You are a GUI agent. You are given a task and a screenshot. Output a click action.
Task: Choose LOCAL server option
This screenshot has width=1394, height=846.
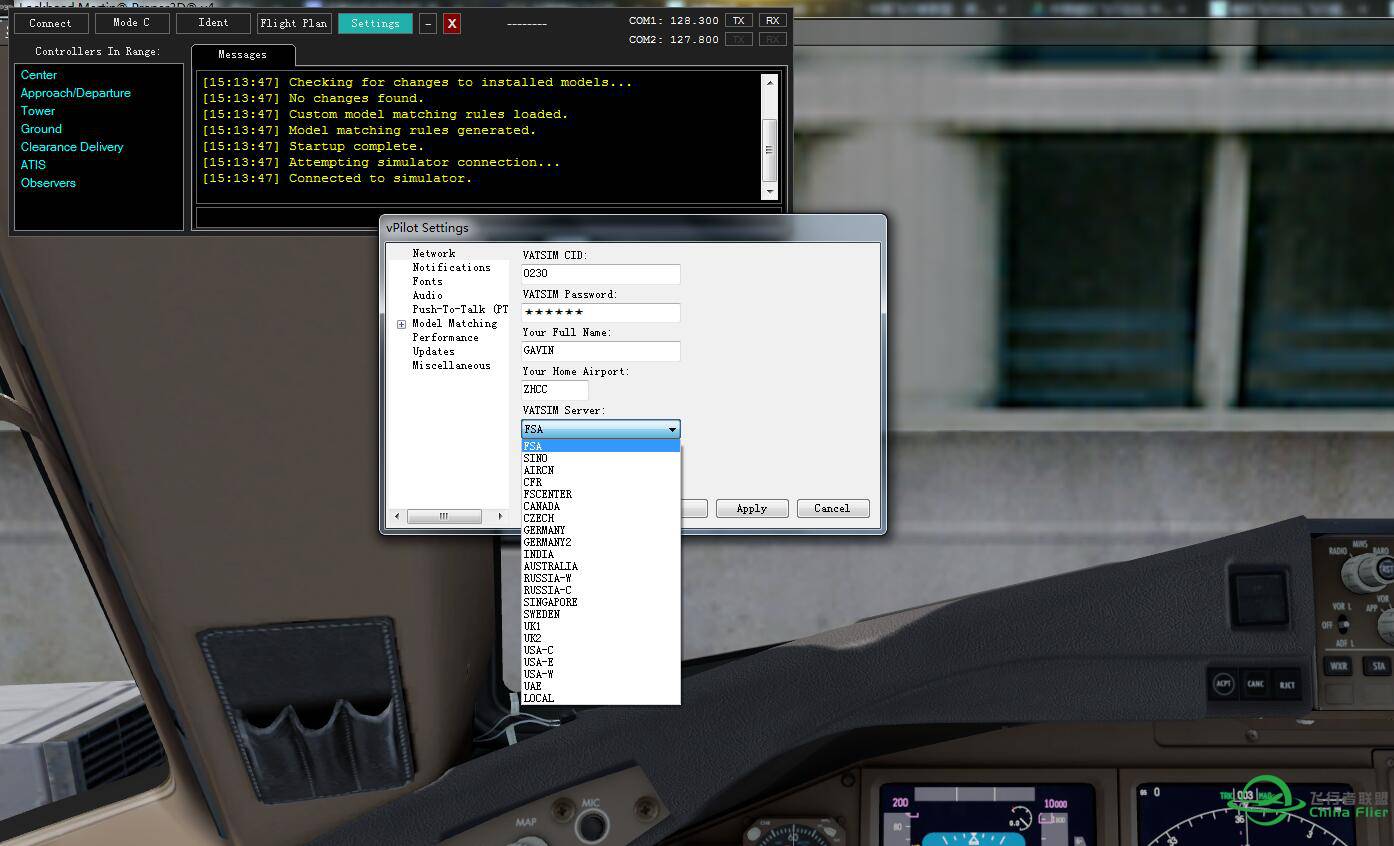click(x=600, y=698)
